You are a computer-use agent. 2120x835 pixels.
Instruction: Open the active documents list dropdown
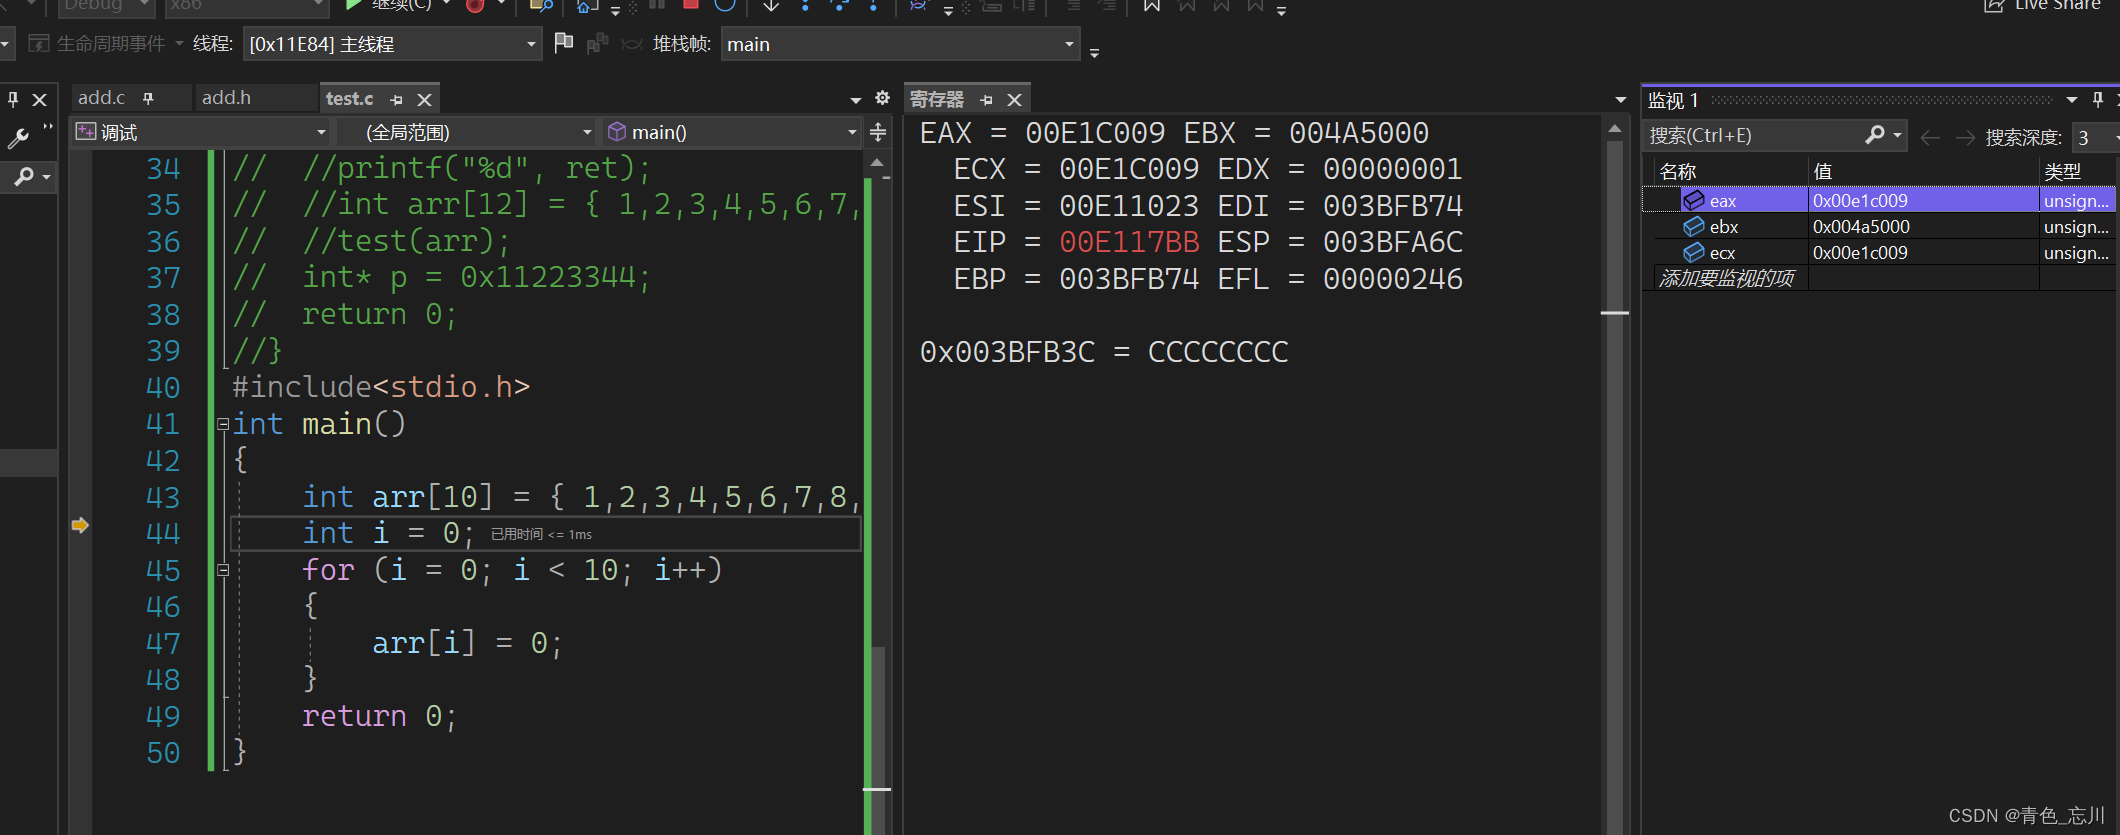click(856, 100)
